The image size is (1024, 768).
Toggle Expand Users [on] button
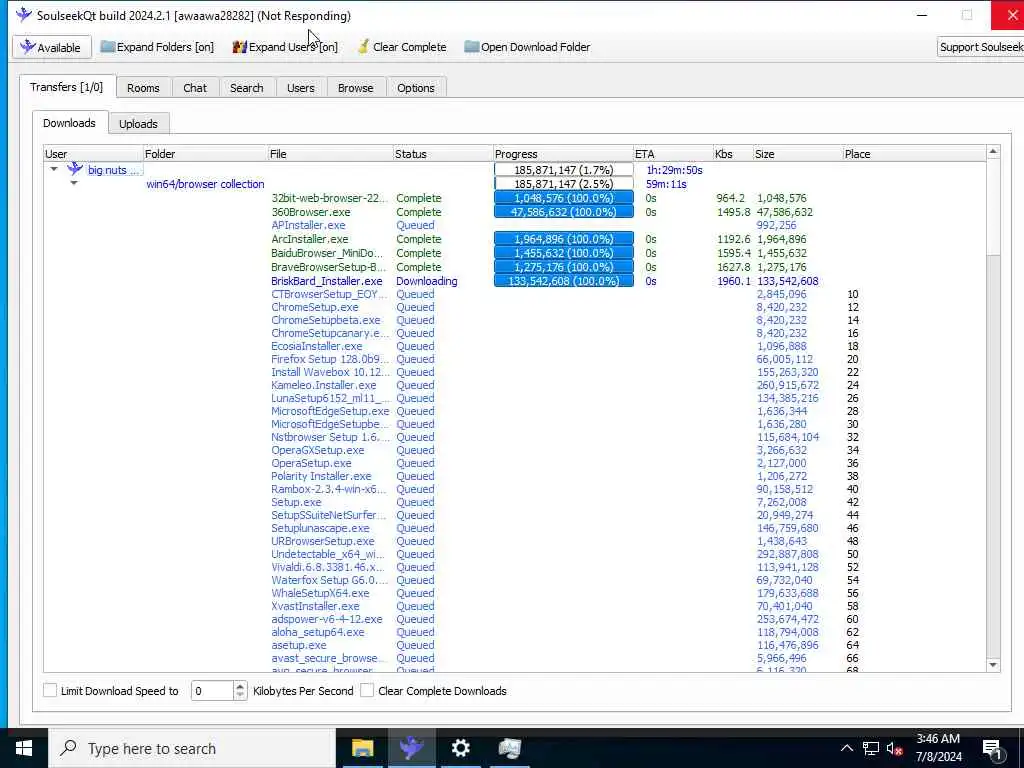[285, 47]
